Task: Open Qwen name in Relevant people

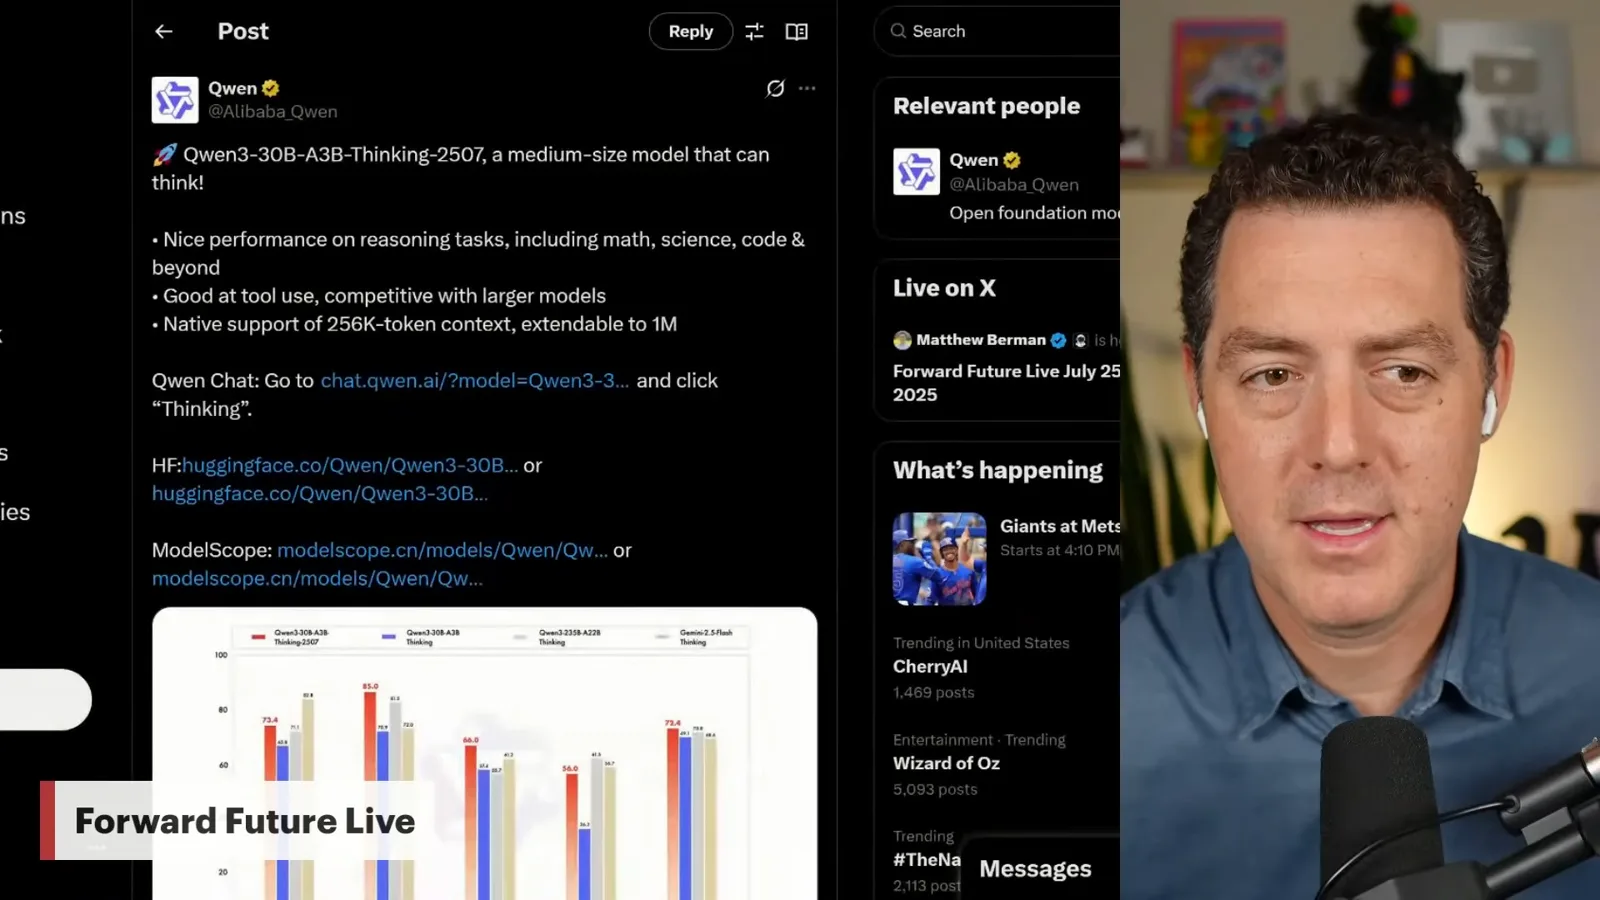Action: click(x=973, y=160)
